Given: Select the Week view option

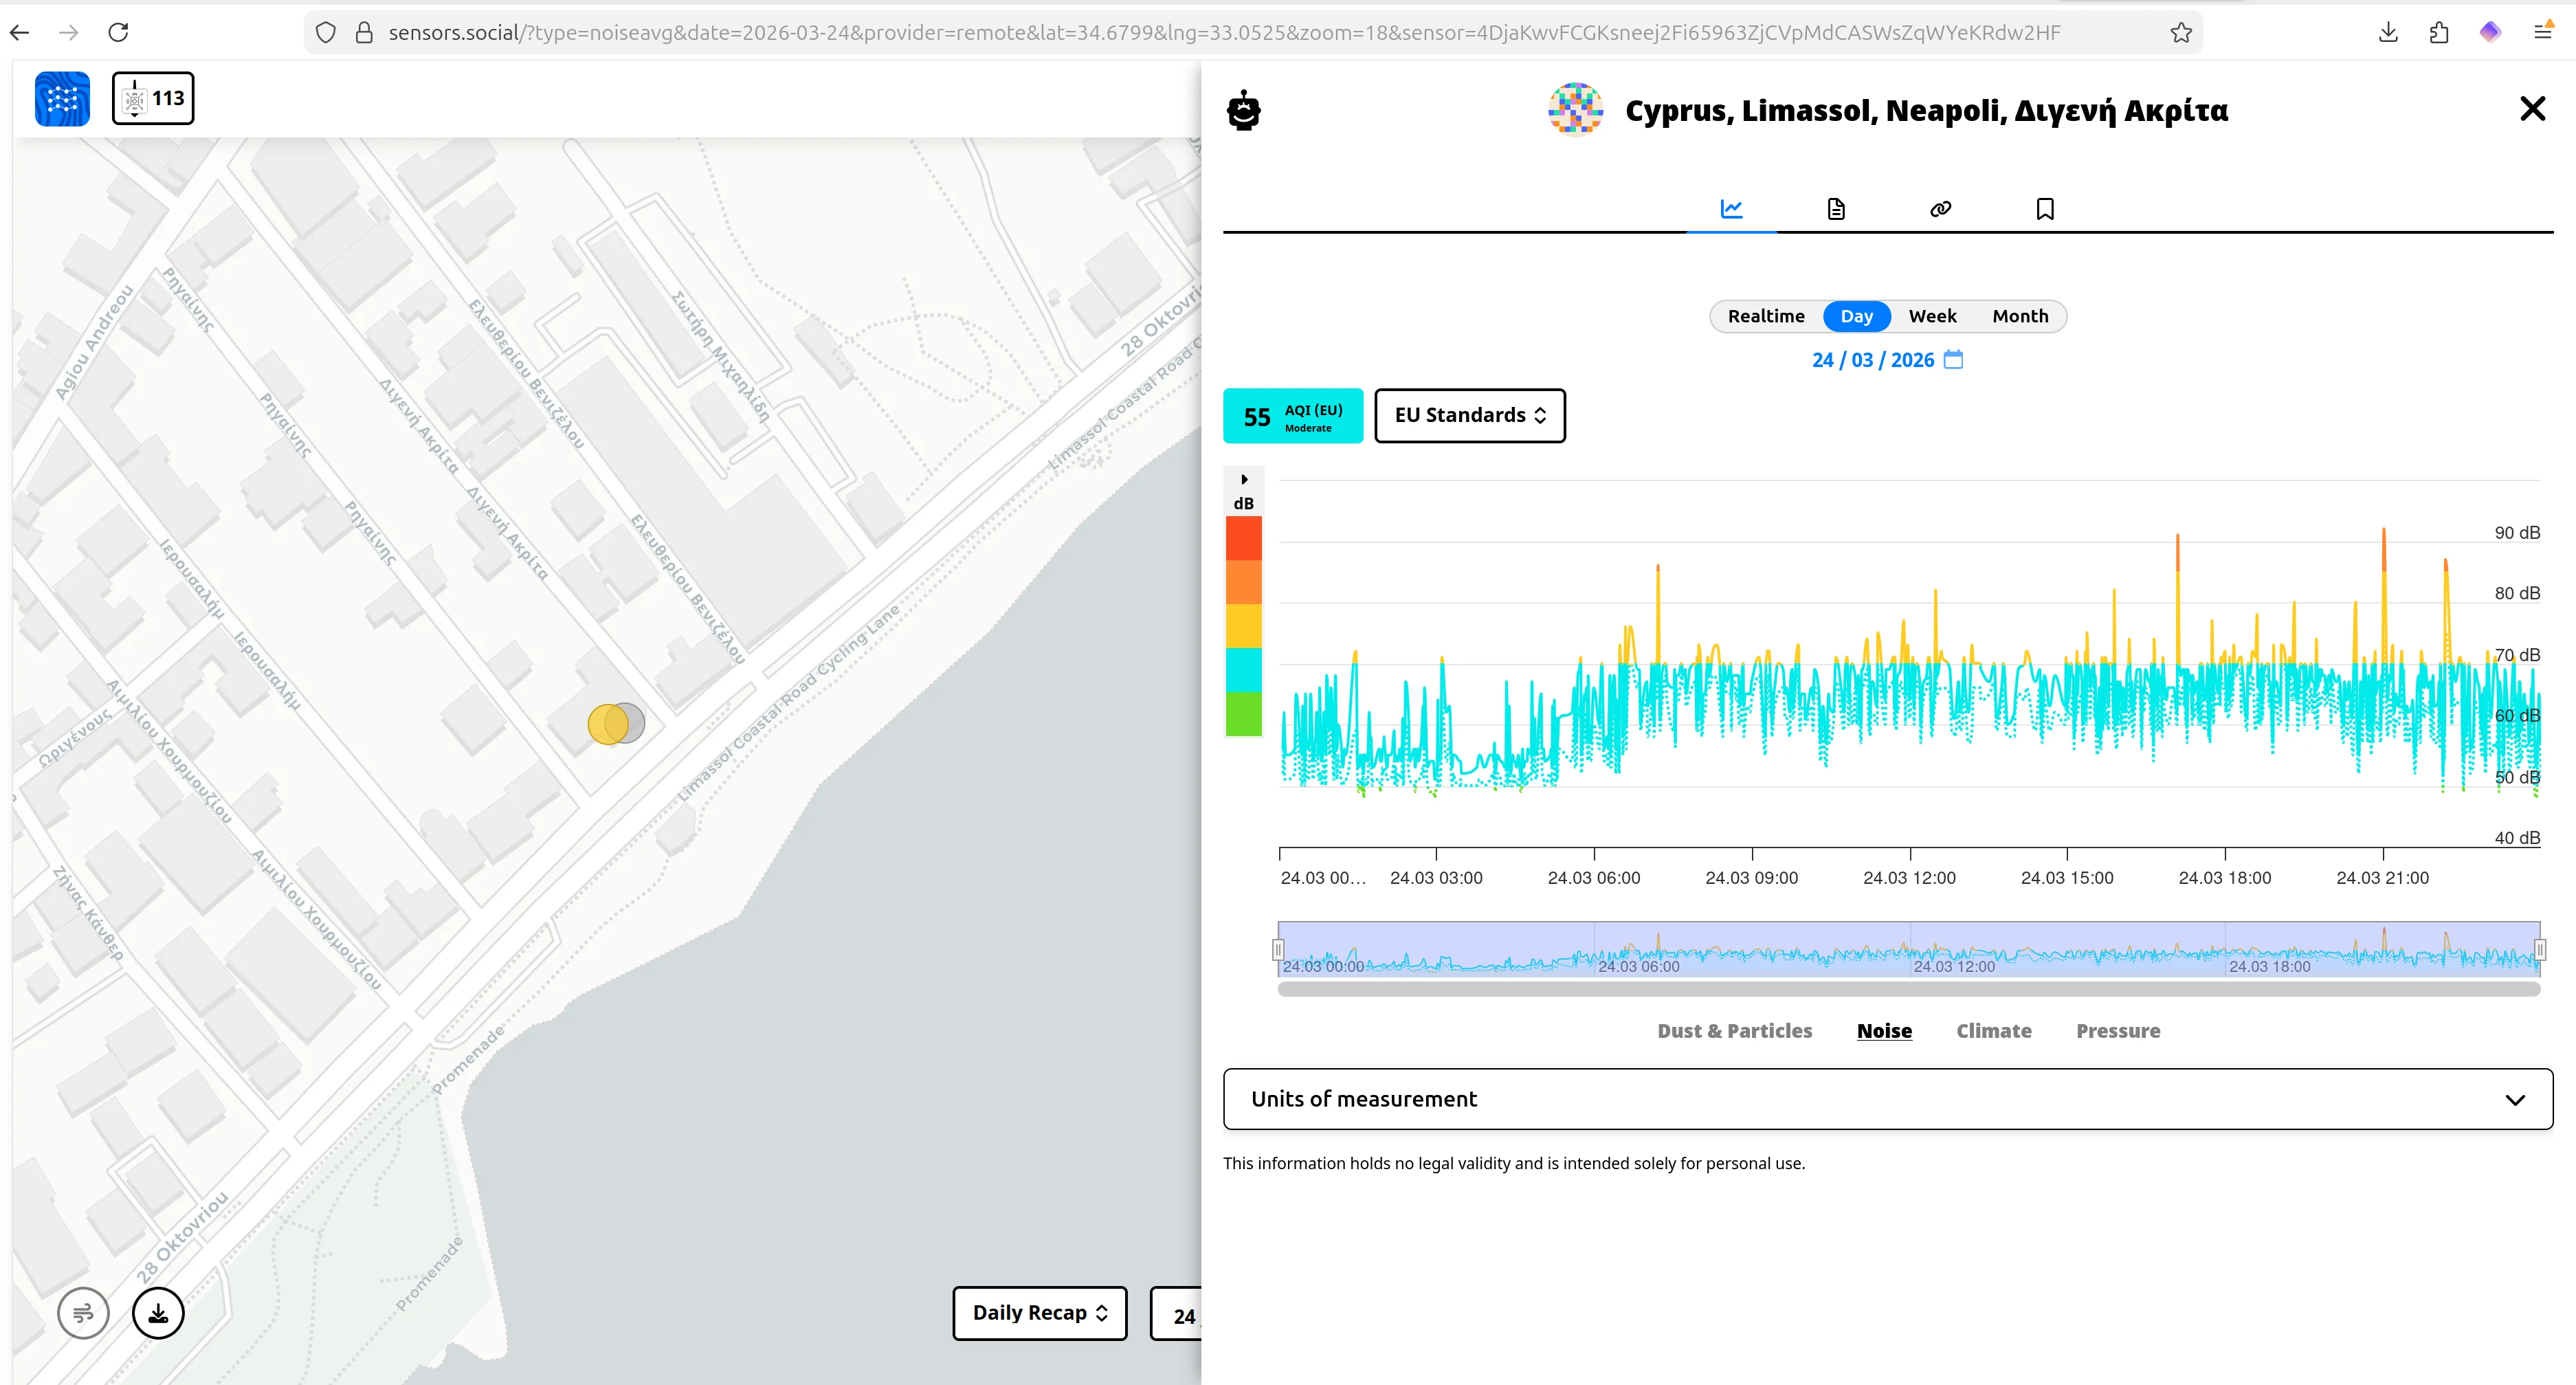Looking at the screenshot, I should click(x=1932, y=316).
